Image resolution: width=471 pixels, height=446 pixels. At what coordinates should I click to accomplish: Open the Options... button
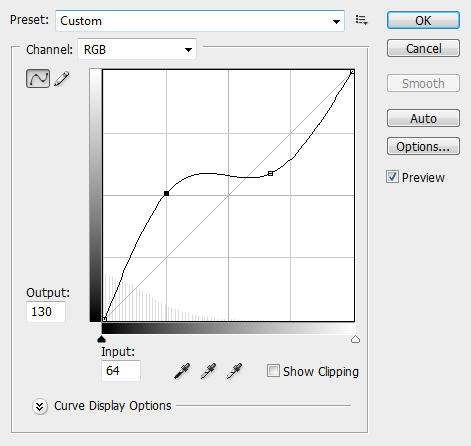point(423,146)
